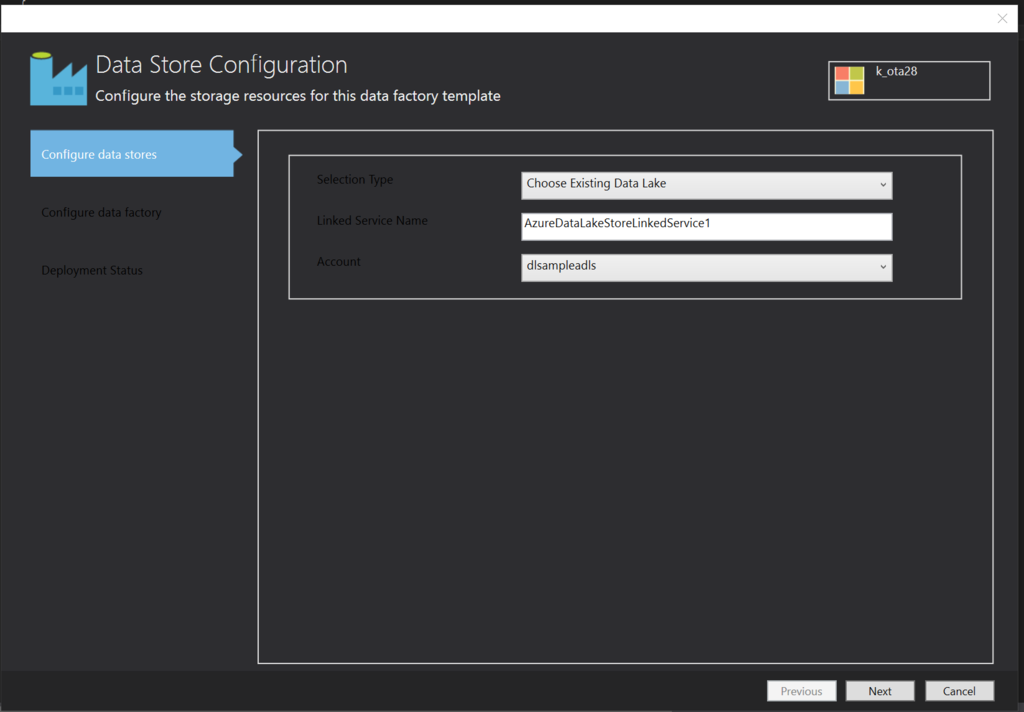Image resolution: width=1024 pixels, height=712 pixels.
Task: Click the subtitle about configuring storage resources
Action: click(x=298, y=96)
